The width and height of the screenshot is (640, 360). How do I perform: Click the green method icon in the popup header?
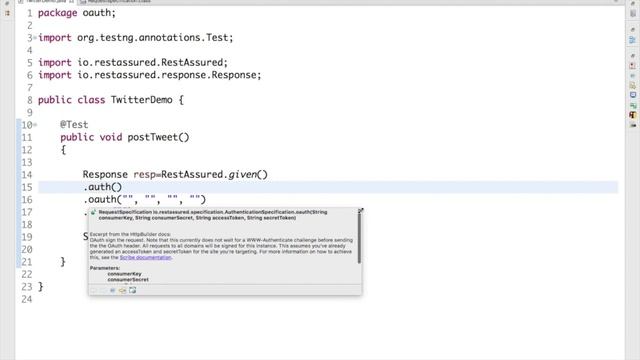click(93, 212)
